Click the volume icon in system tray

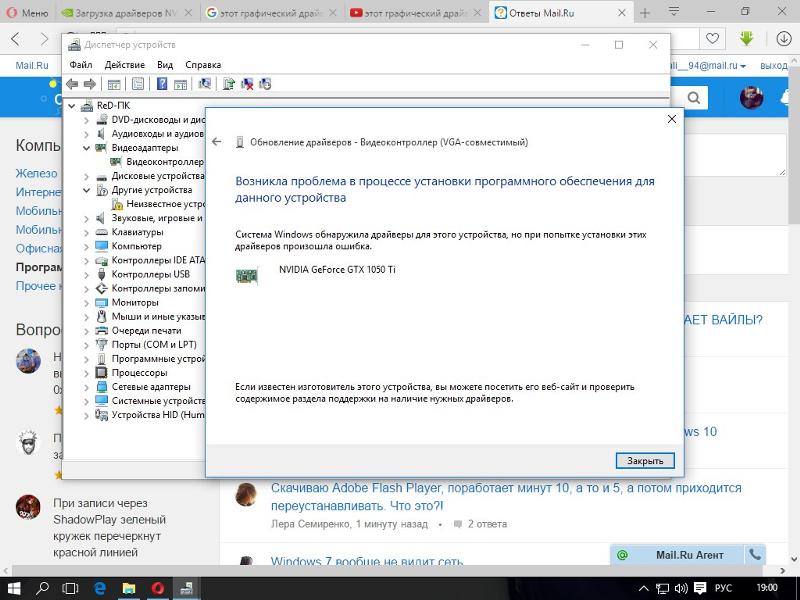[680, 589]
